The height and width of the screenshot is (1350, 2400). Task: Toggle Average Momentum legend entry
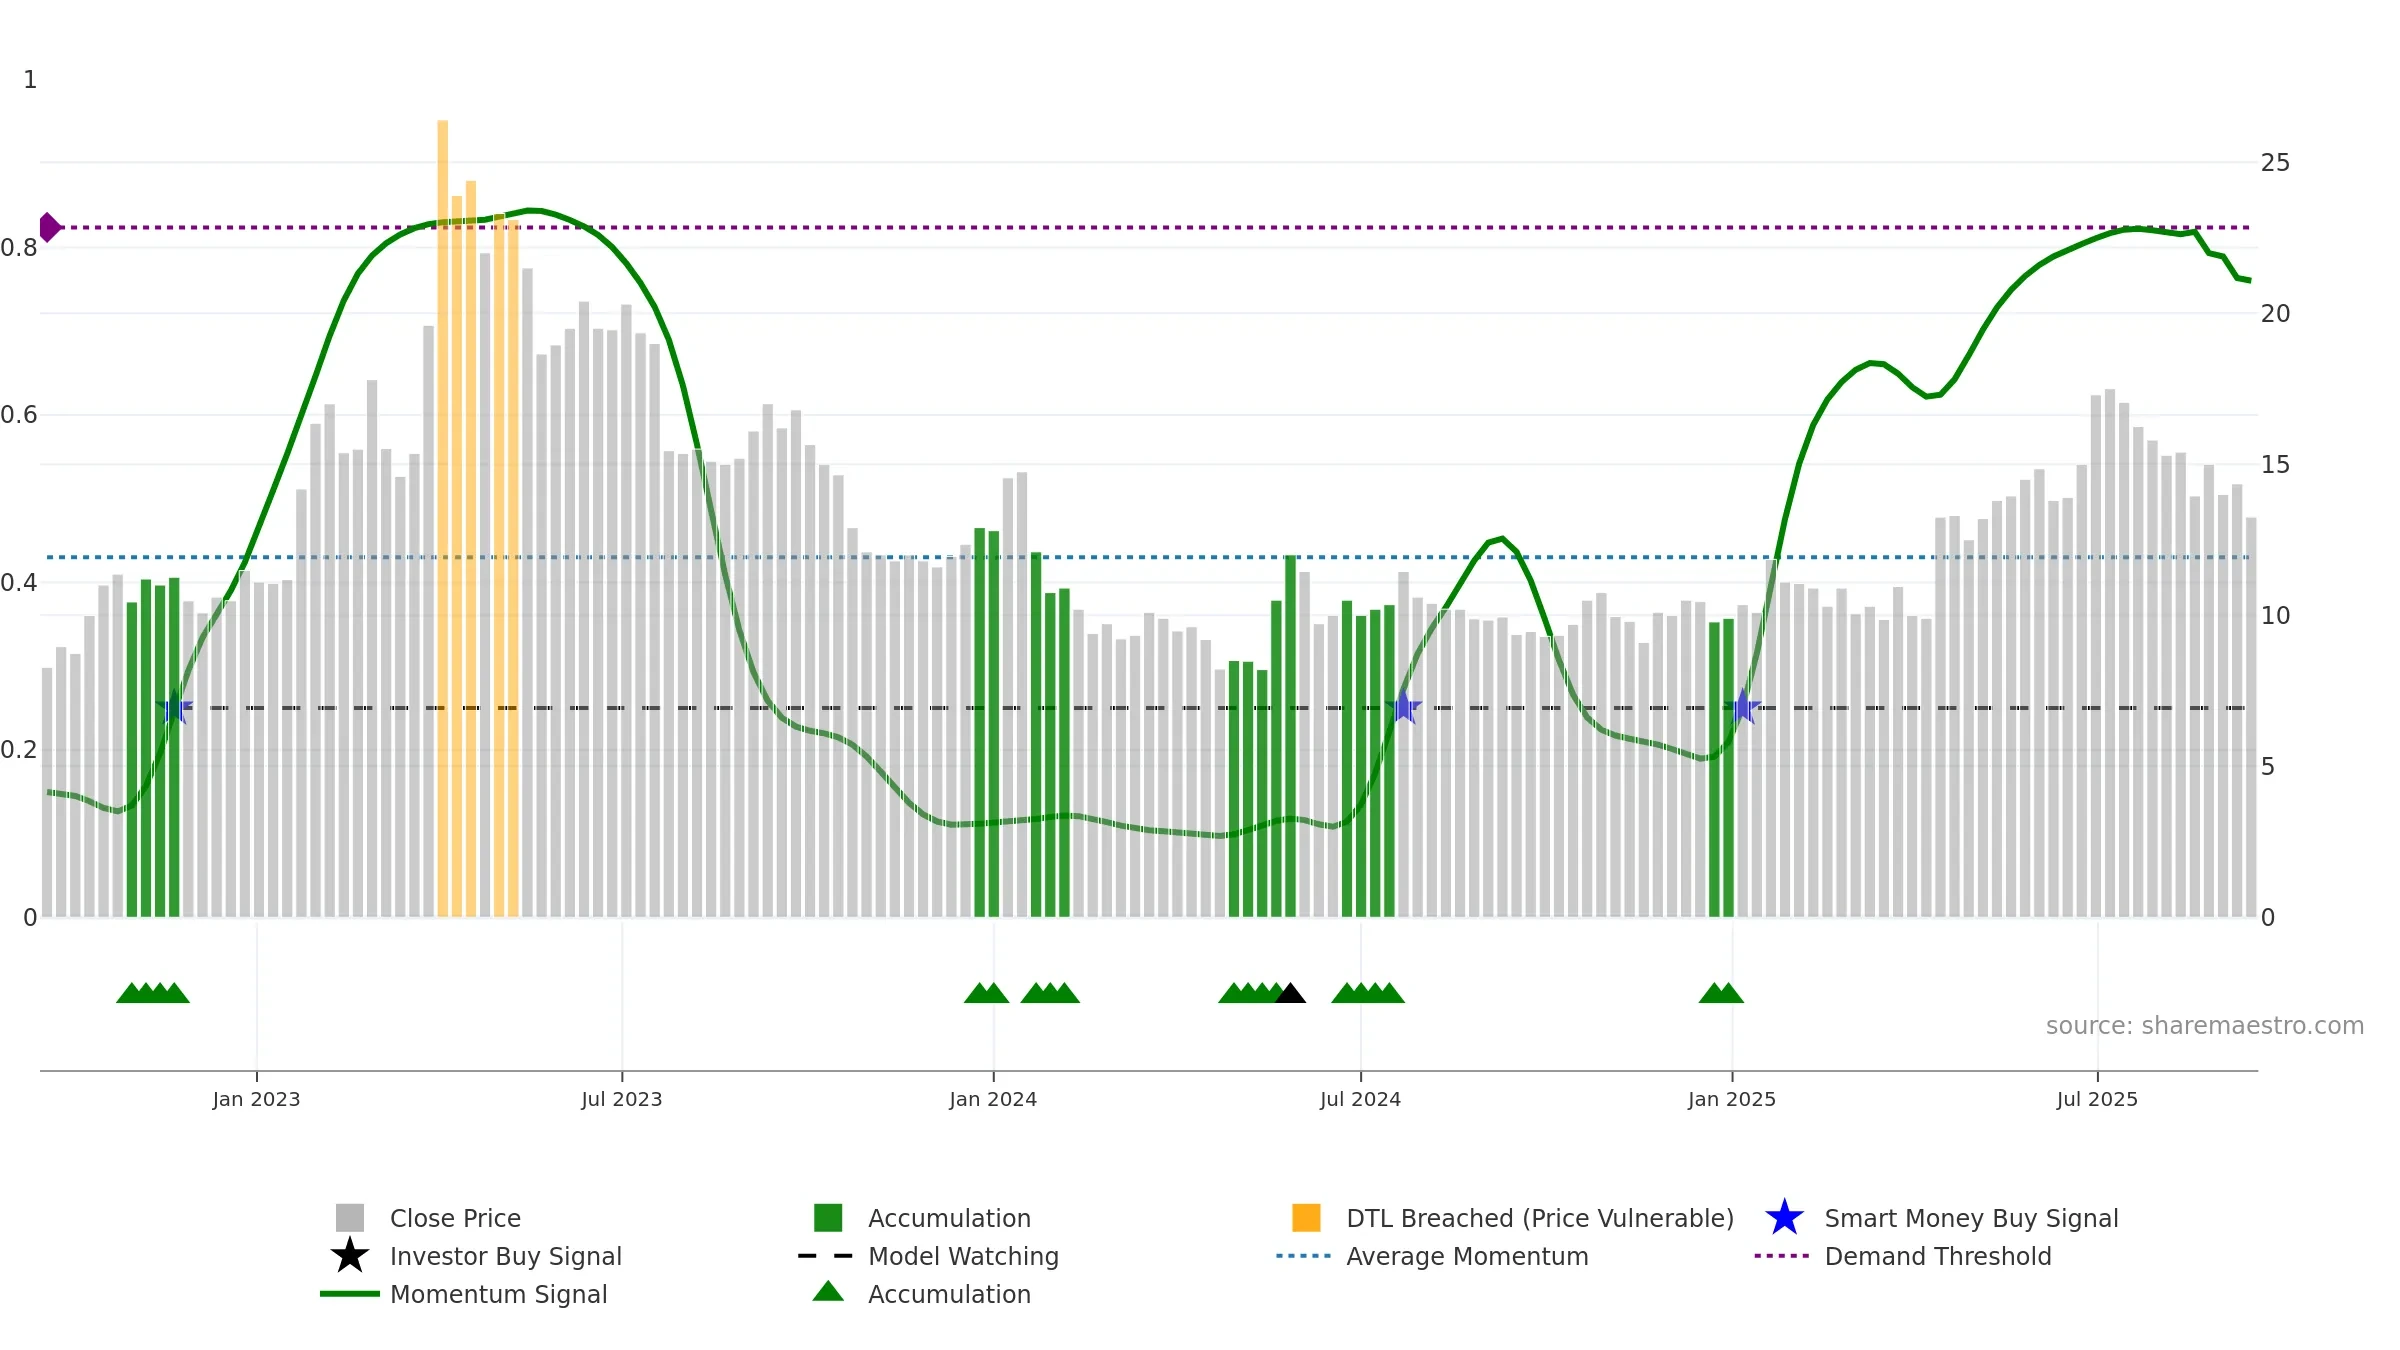point(1432,1256)
